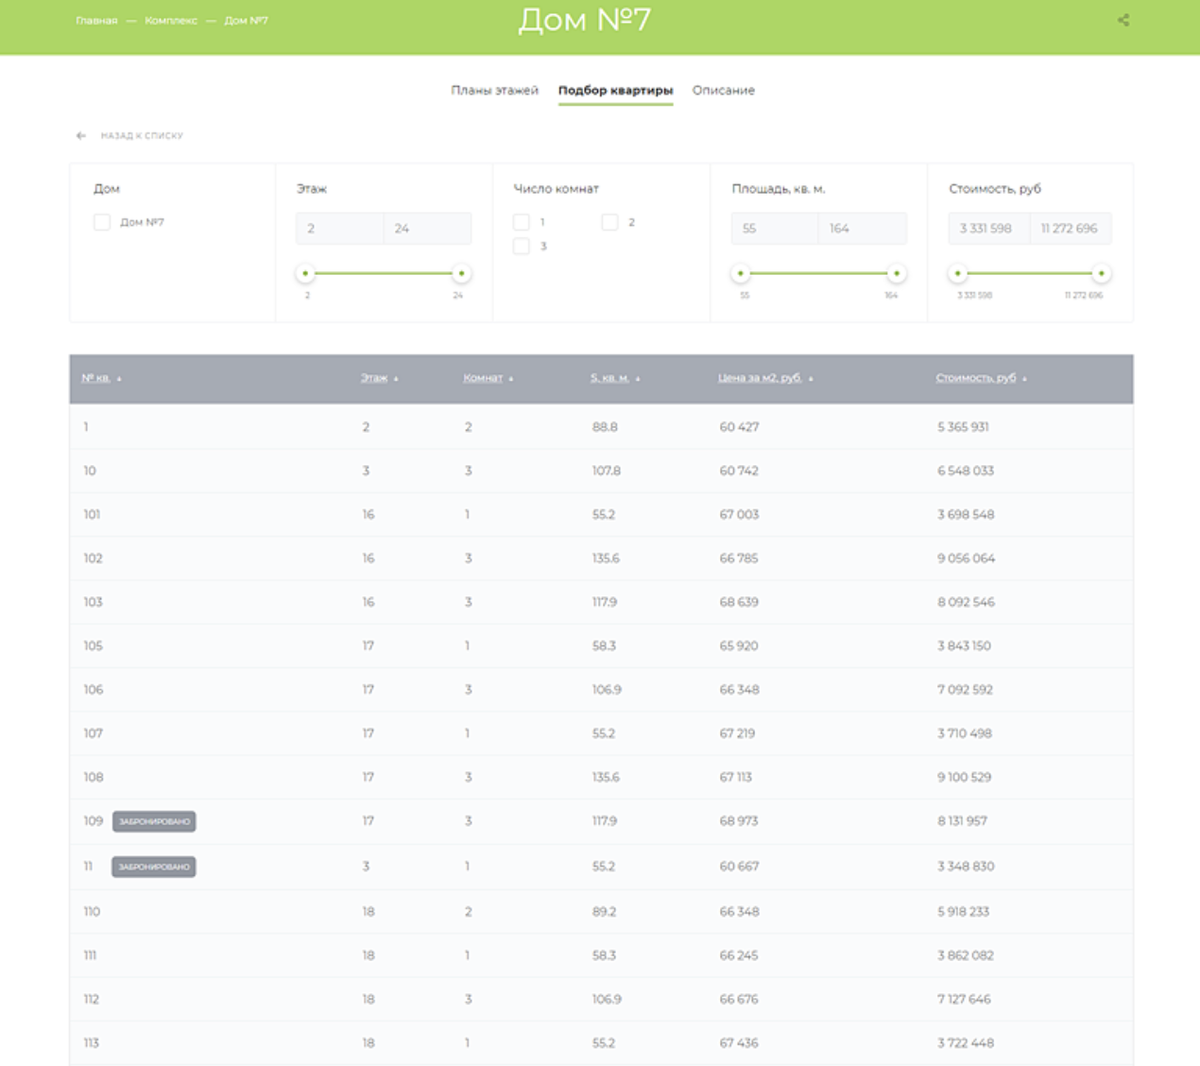1200x1066 pixels.
Task: Tick the 3-room checkbox
Action: click(x=521, y=246)
